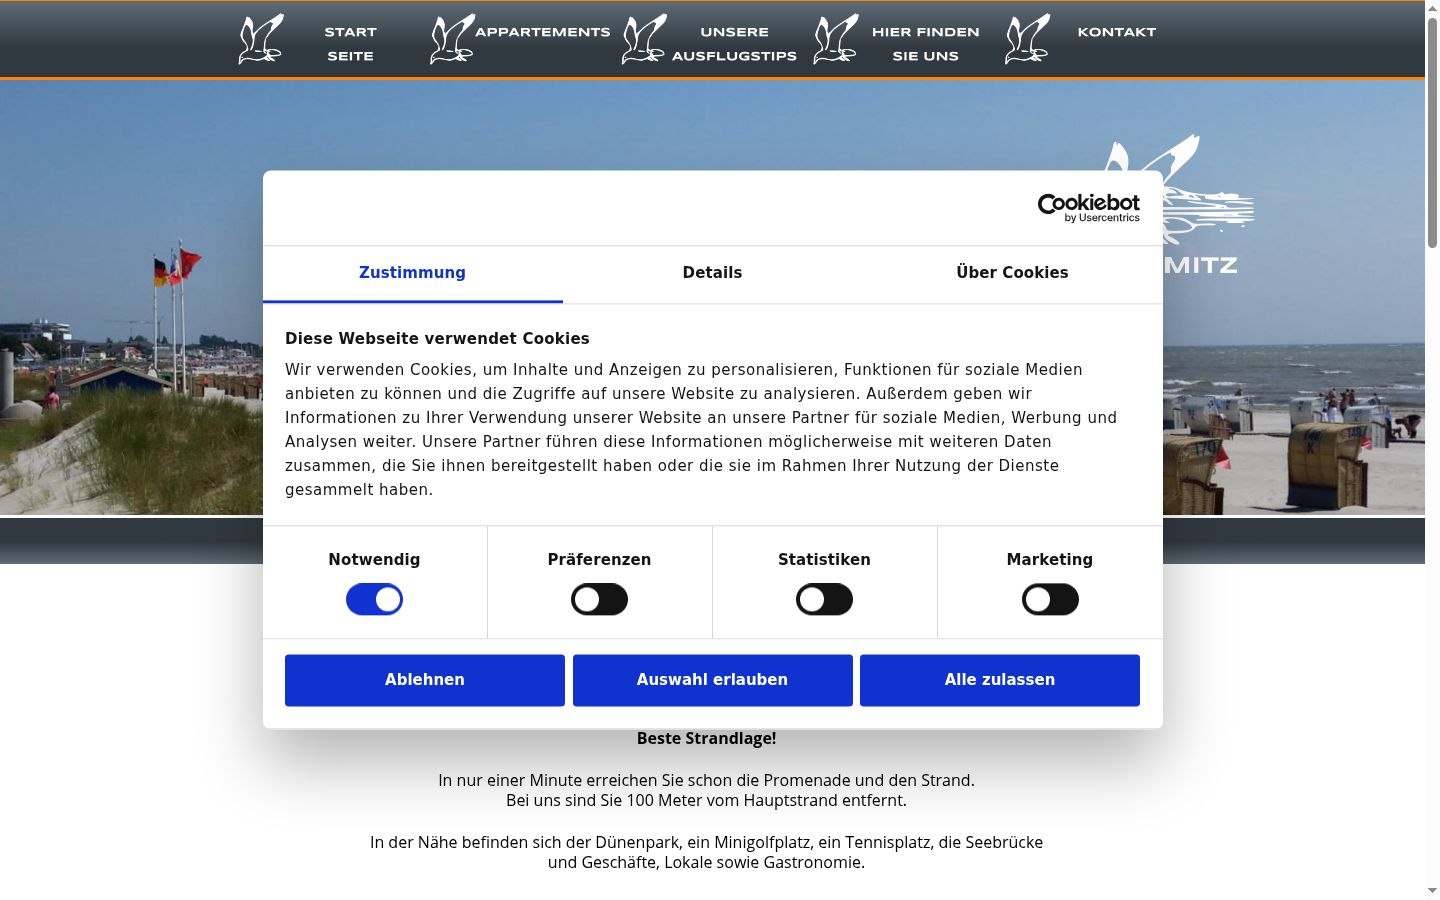This screenshot has width=1440, height=900.
Task: Click the 'Präferenzen' category label
Action: pyautogui.click(x=599, y=560)
